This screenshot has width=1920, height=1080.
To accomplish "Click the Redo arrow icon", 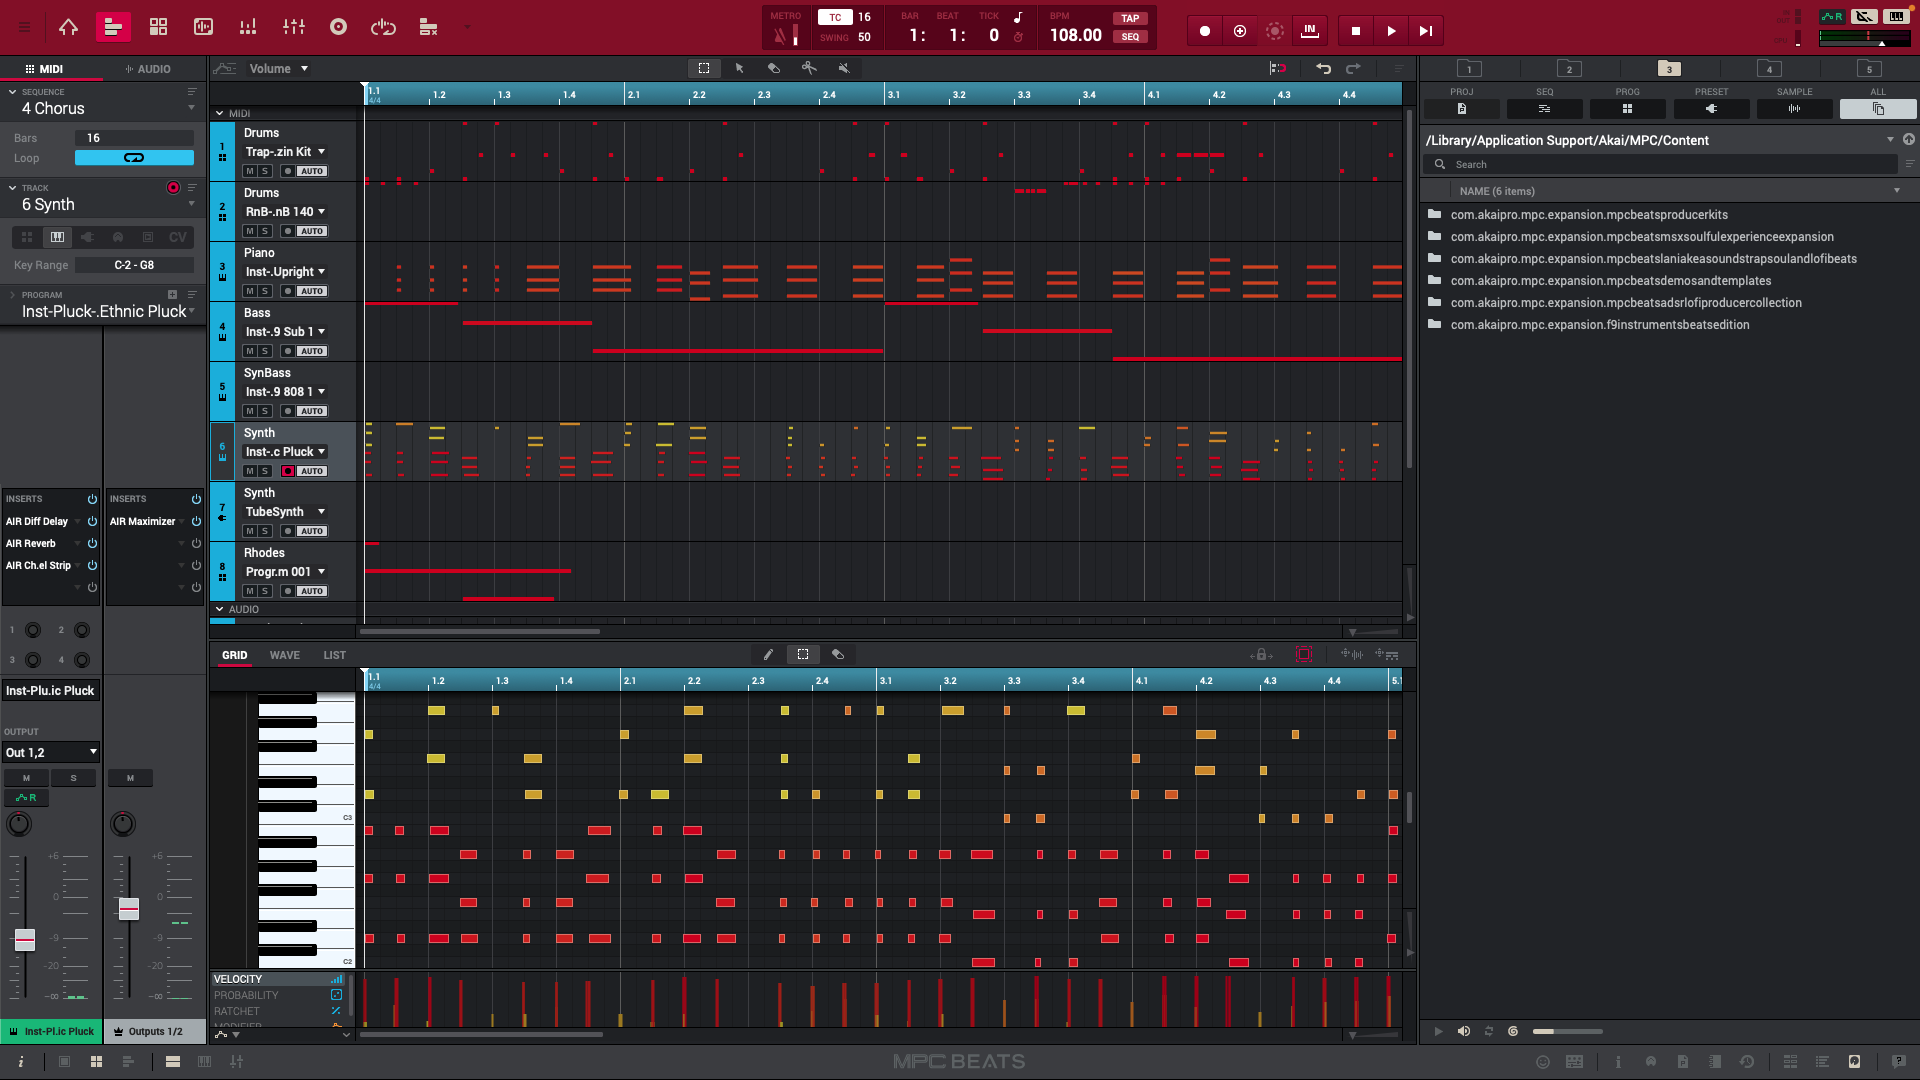I will click(x=1353, y=68).
